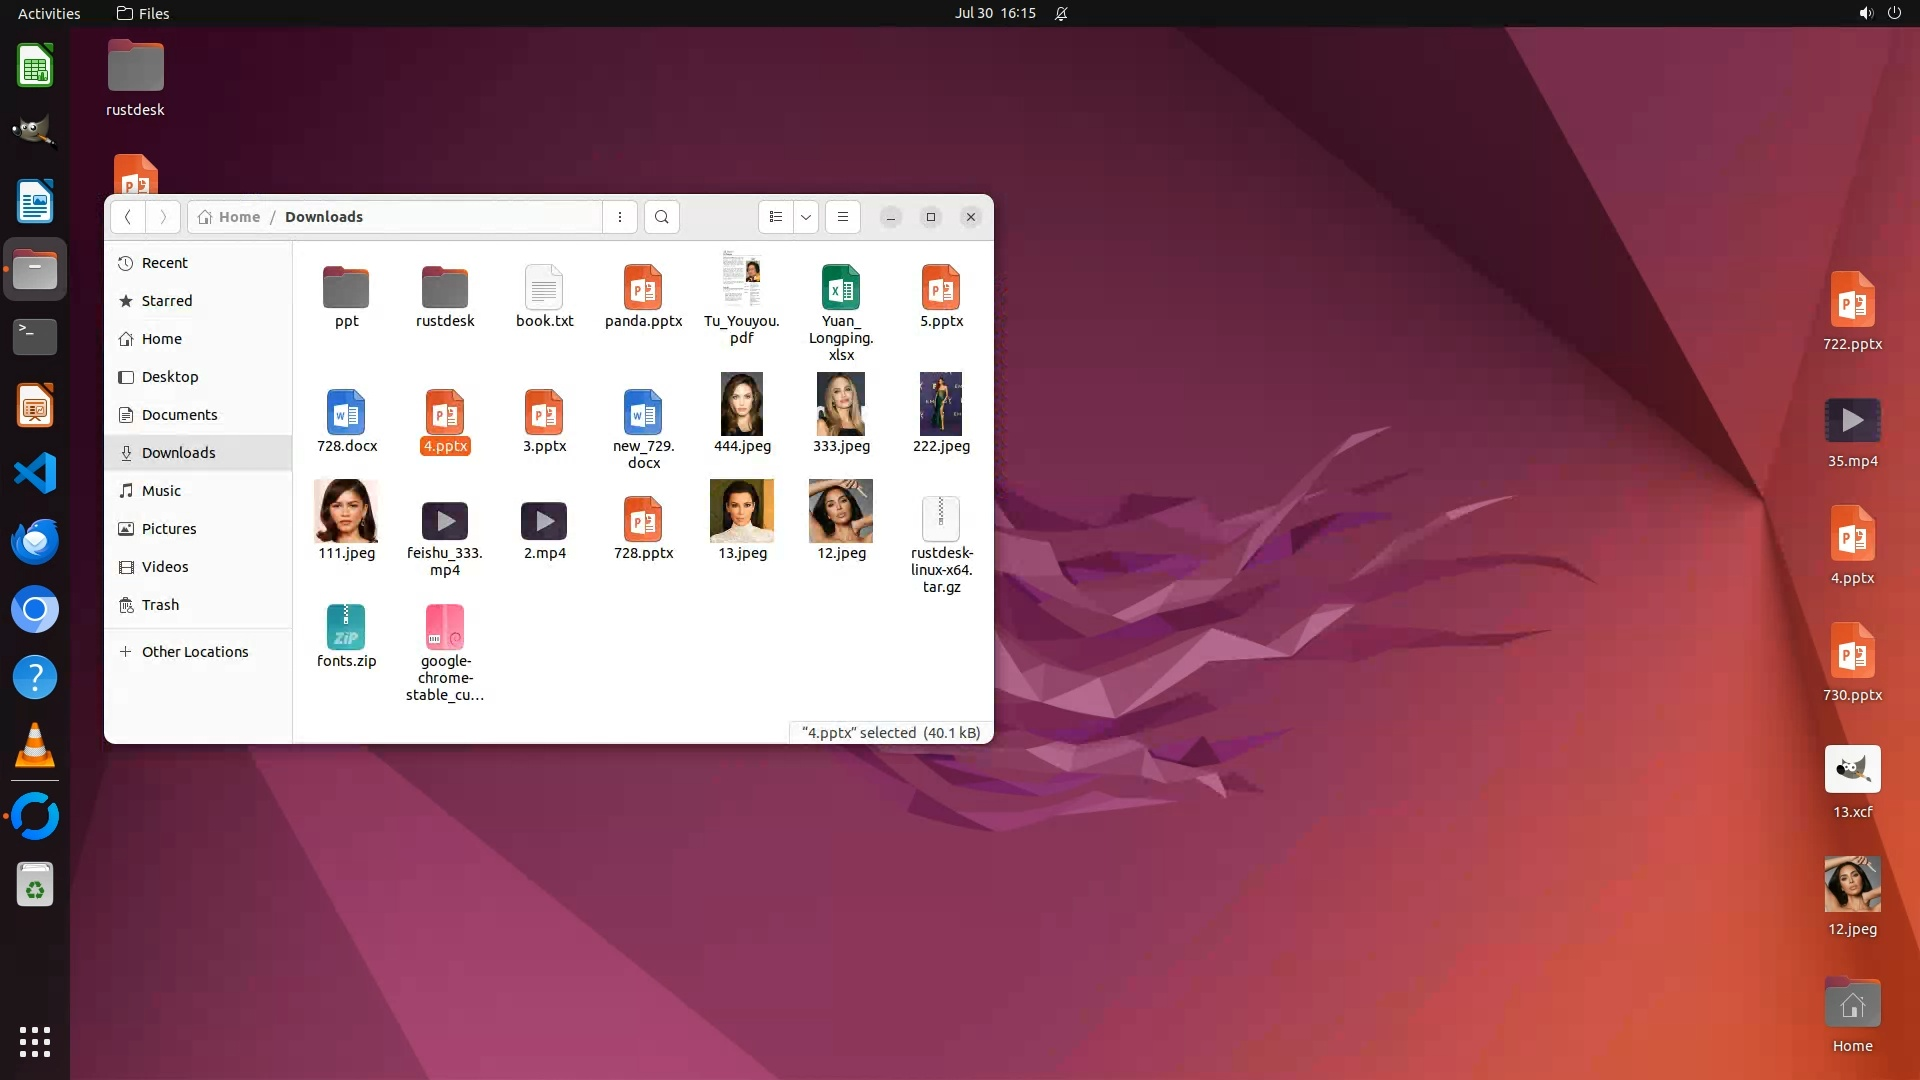Open Starred in the sidebar
This screenshot has width=1920, height=1080.
166,301
